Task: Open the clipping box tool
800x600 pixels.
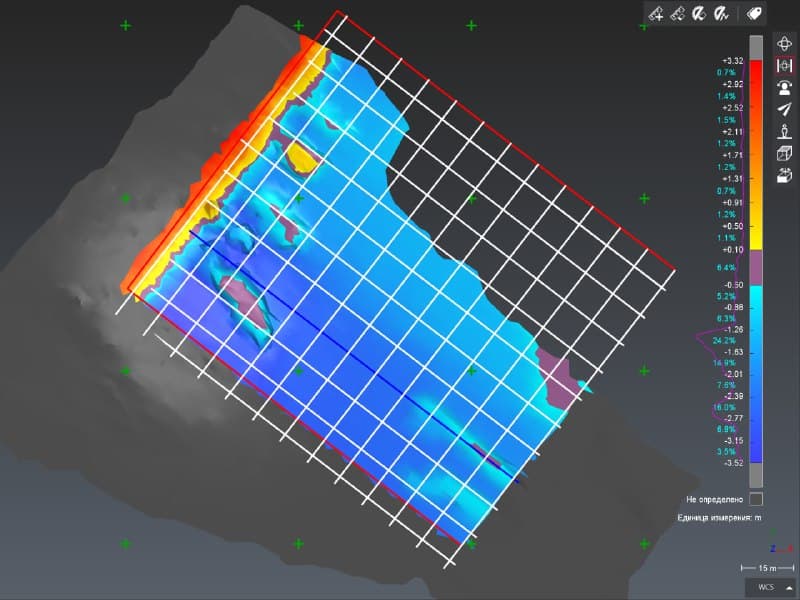Action: (x=784, y=175)
